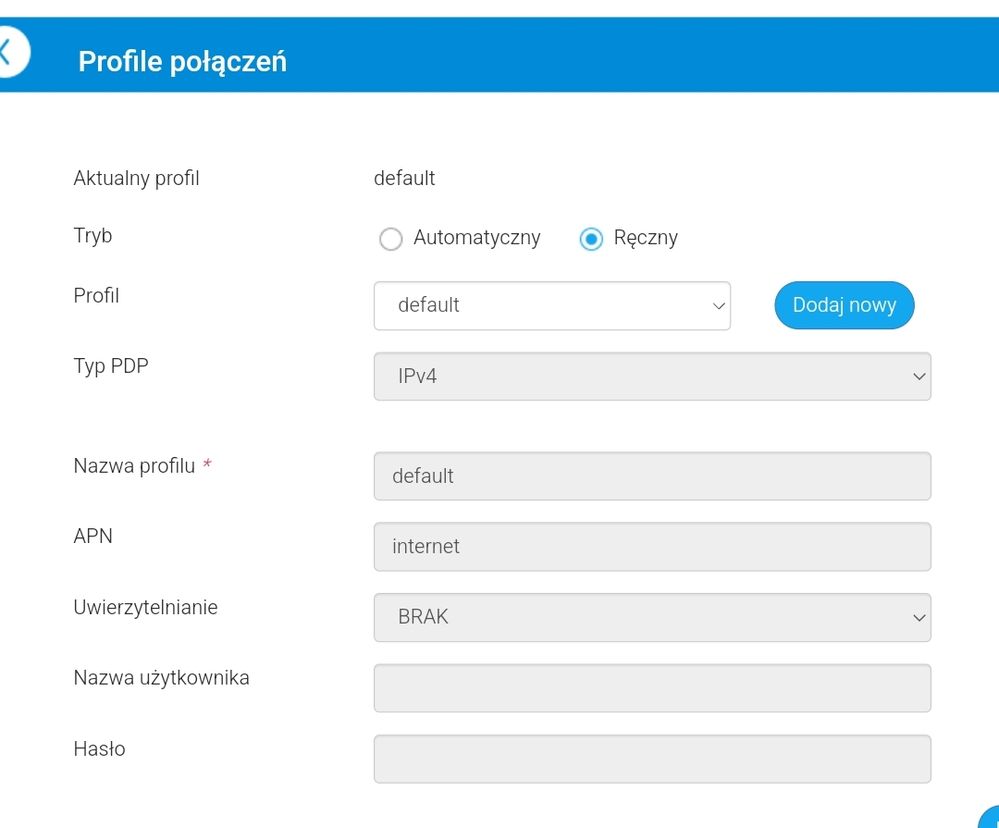Click the APN field containing internet
This screenshot has width=999, height=828.
652,547
